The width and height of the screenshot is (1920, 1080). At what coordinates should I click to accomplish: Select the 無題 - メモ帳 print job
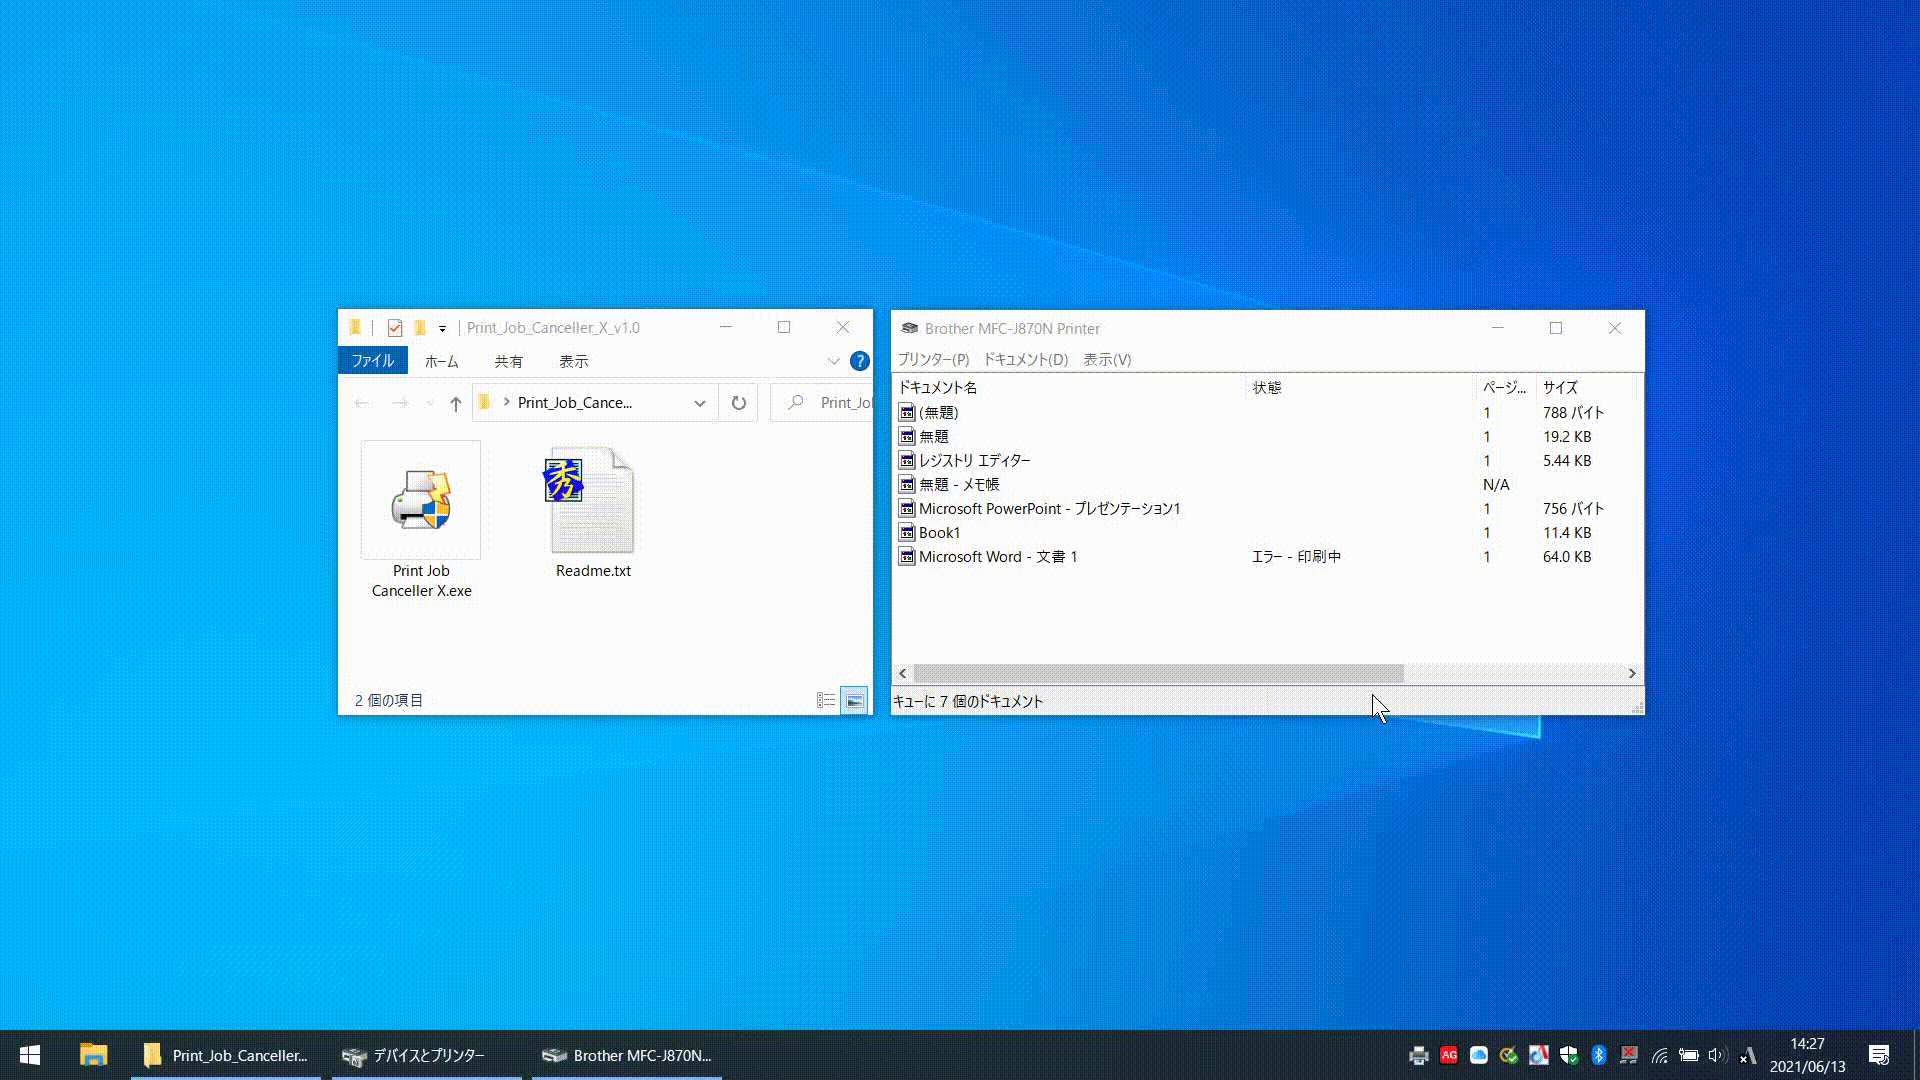1267,485
